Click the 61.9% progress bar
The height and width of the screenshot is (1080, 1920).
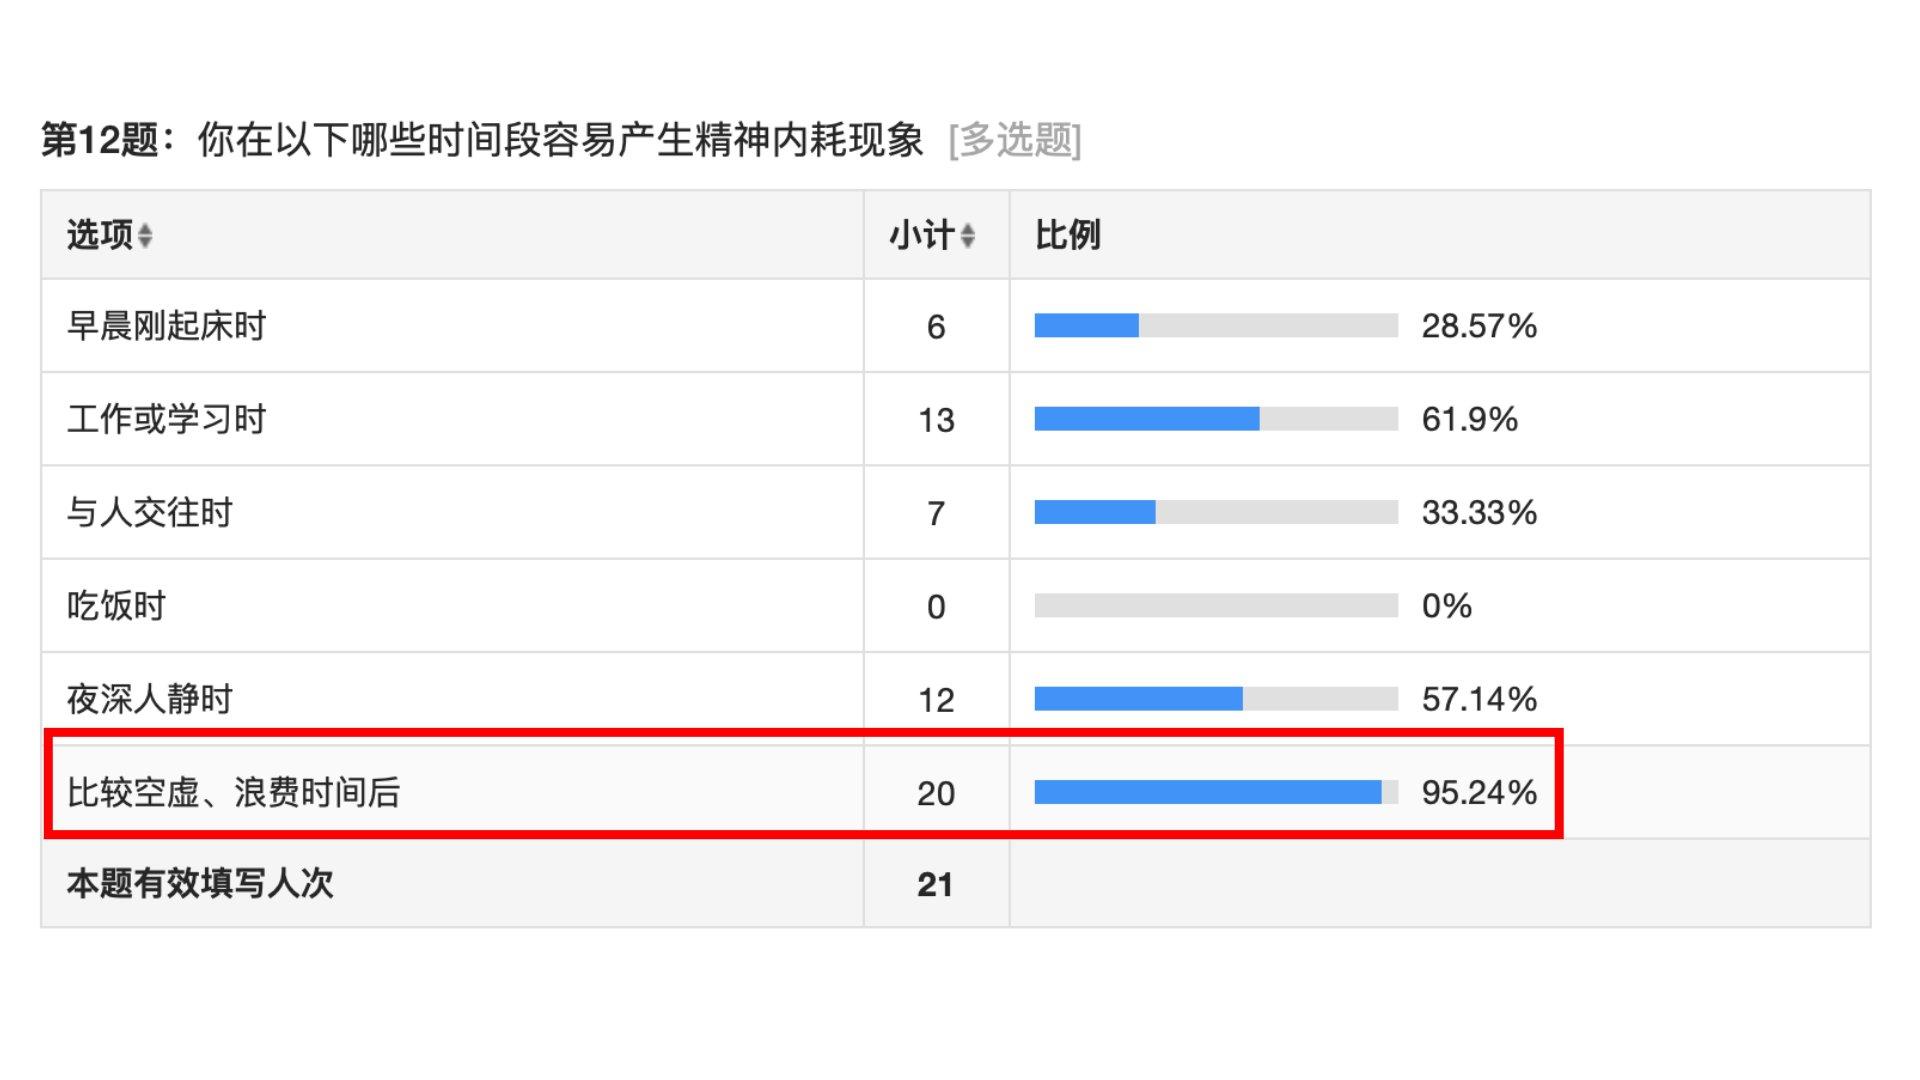click(x=1215, y=419)
